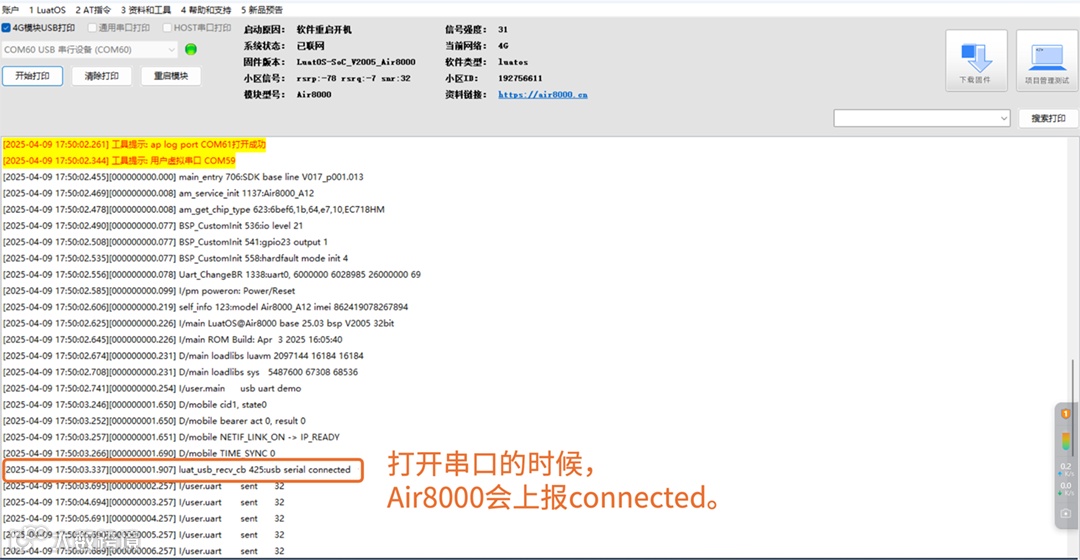
Task: Click the 开始打印 button
Action: point(32,76)
